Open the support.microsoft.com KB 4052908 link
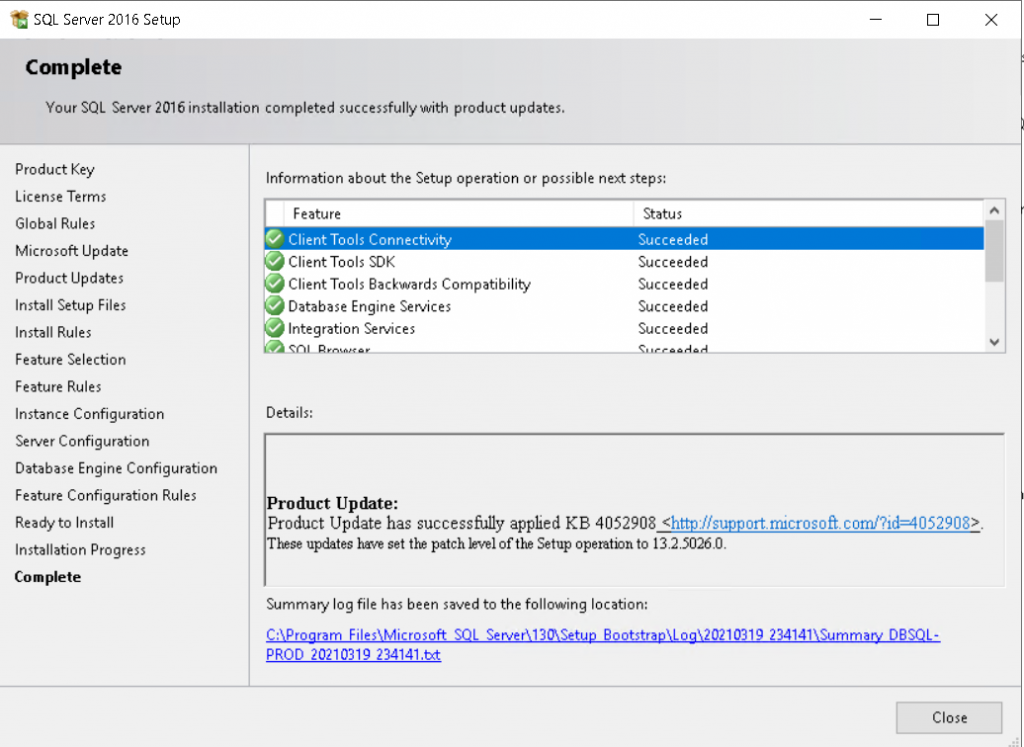Viewport: 1024px width, 747px height. point(820,523)
